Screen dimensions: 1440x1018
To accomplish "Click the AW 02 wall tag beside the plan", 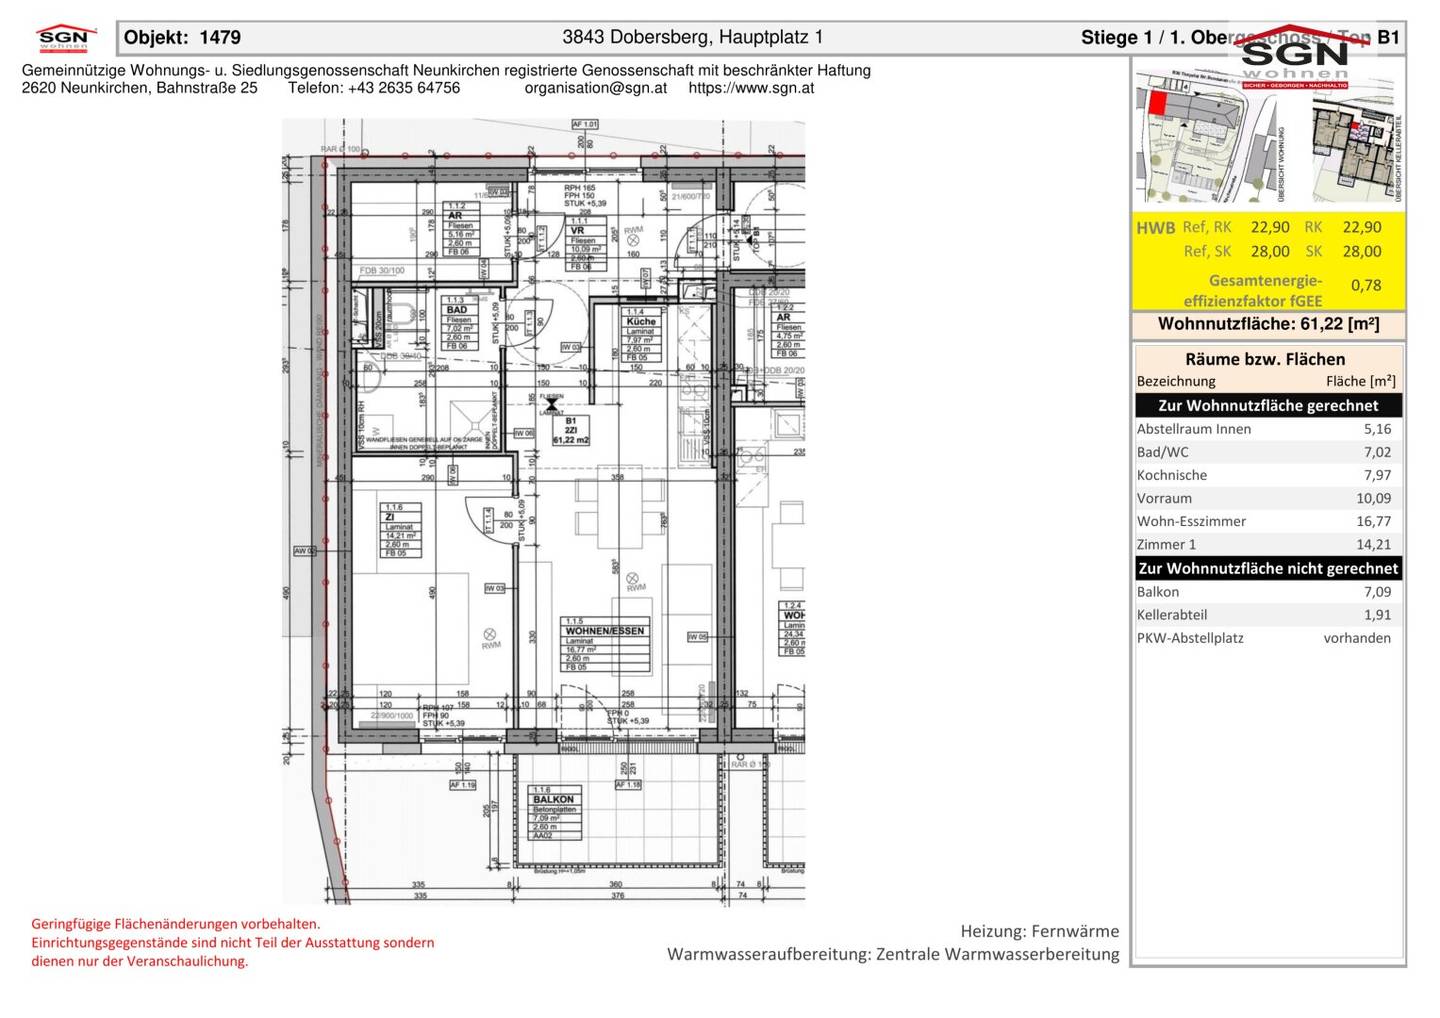I will click(x=304, y=551).
